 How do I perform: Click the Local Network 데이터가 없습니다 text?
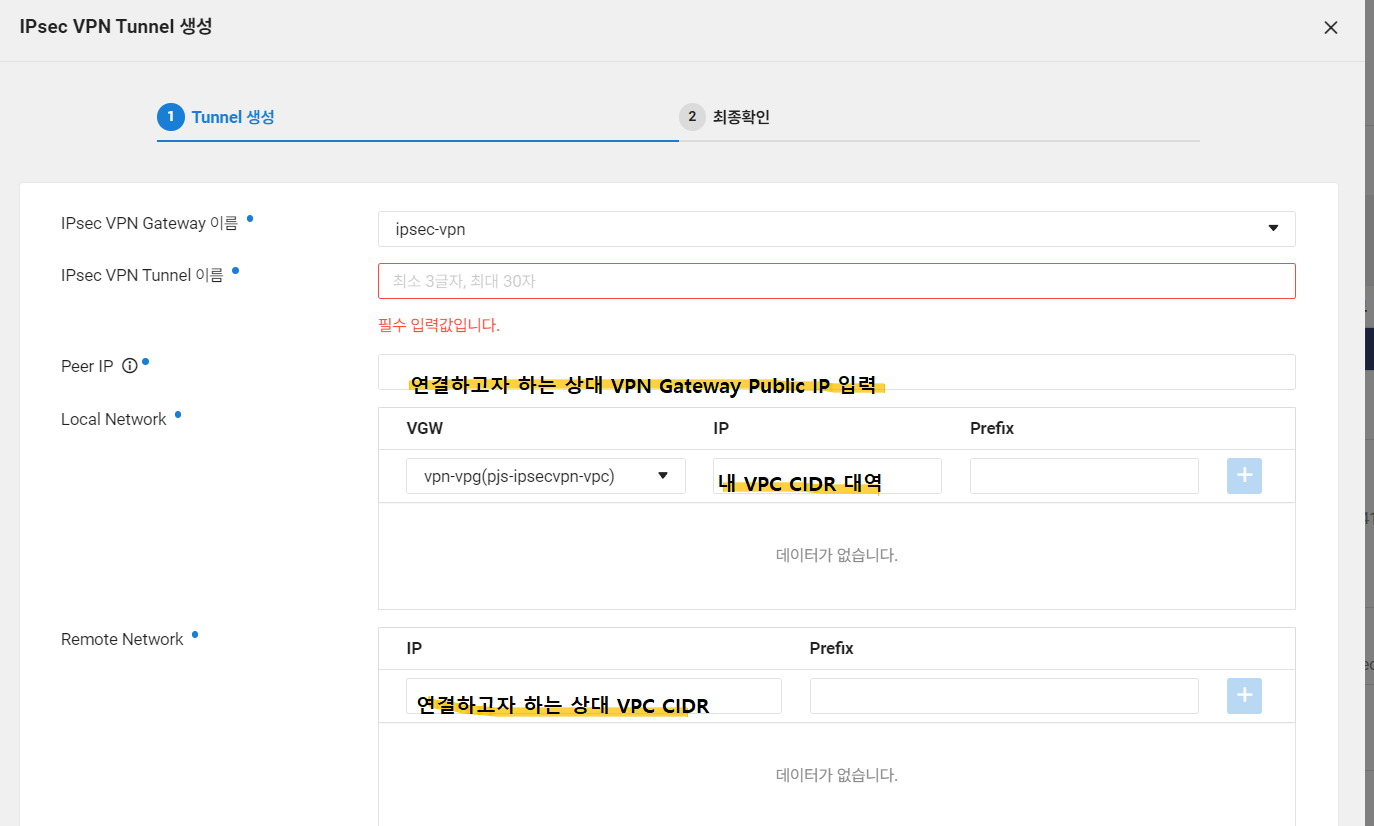(837, 555)
